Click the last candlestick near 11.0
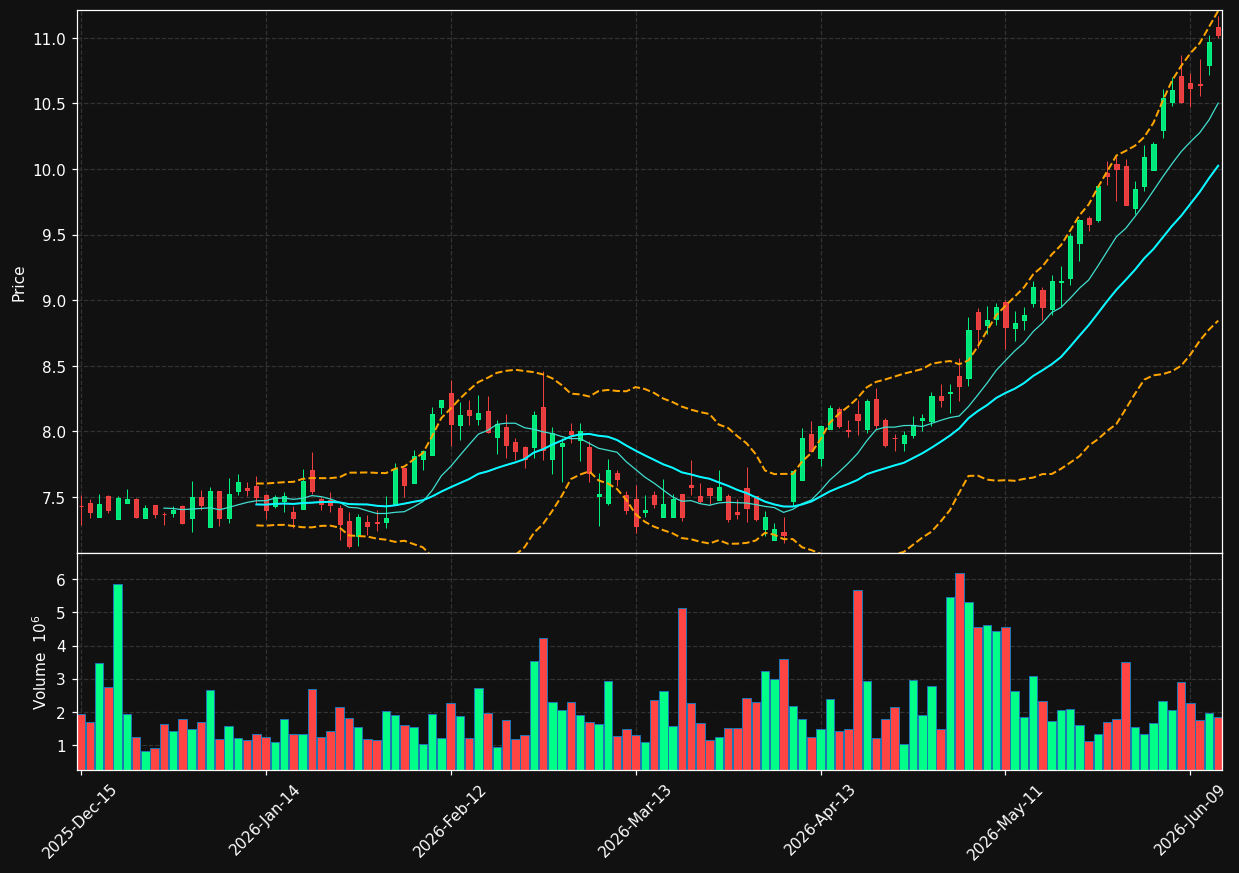The height and width of the screenshot is (873, 1239). (x=1218, y=31)
